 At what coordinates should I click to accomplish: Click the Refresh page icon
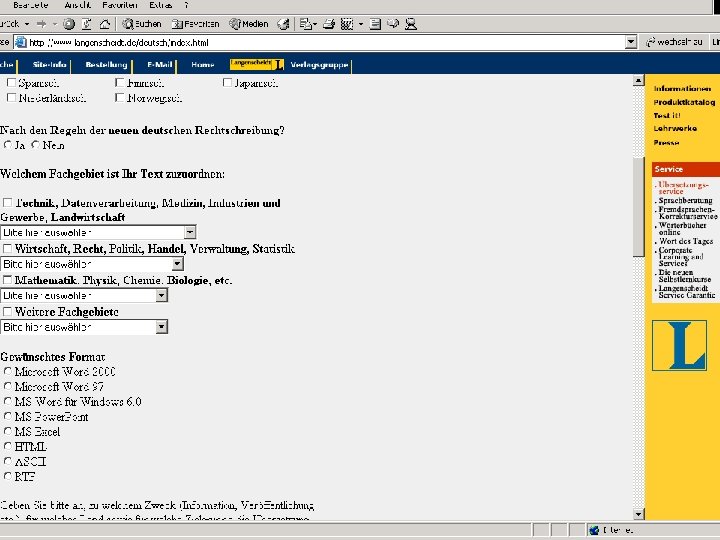pyautogui.click(x=87, y=24)
